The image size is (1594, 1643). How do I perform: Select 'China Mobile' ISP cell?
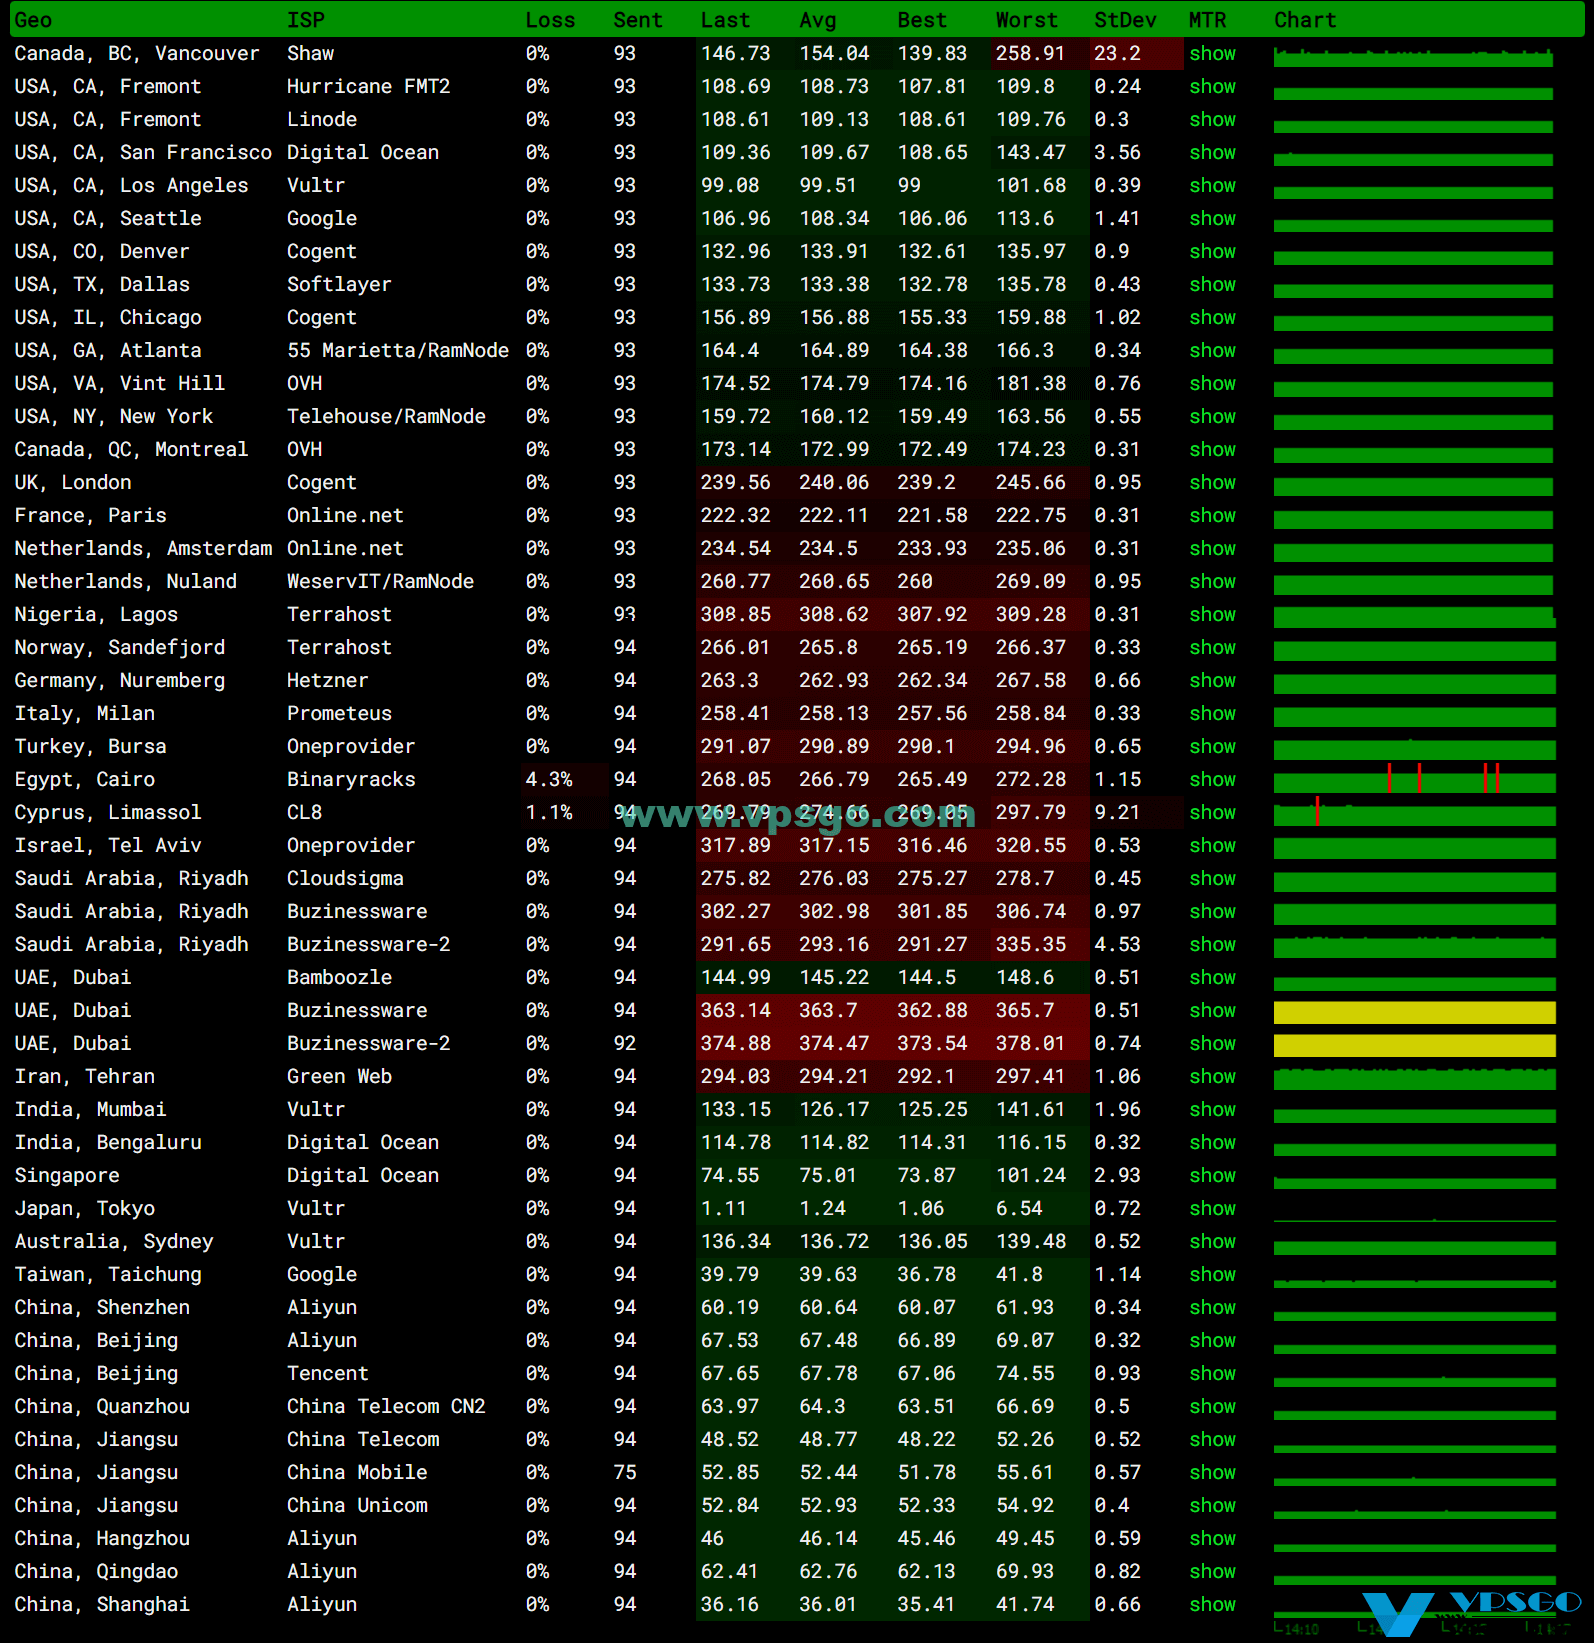[x=357, y=1473]
